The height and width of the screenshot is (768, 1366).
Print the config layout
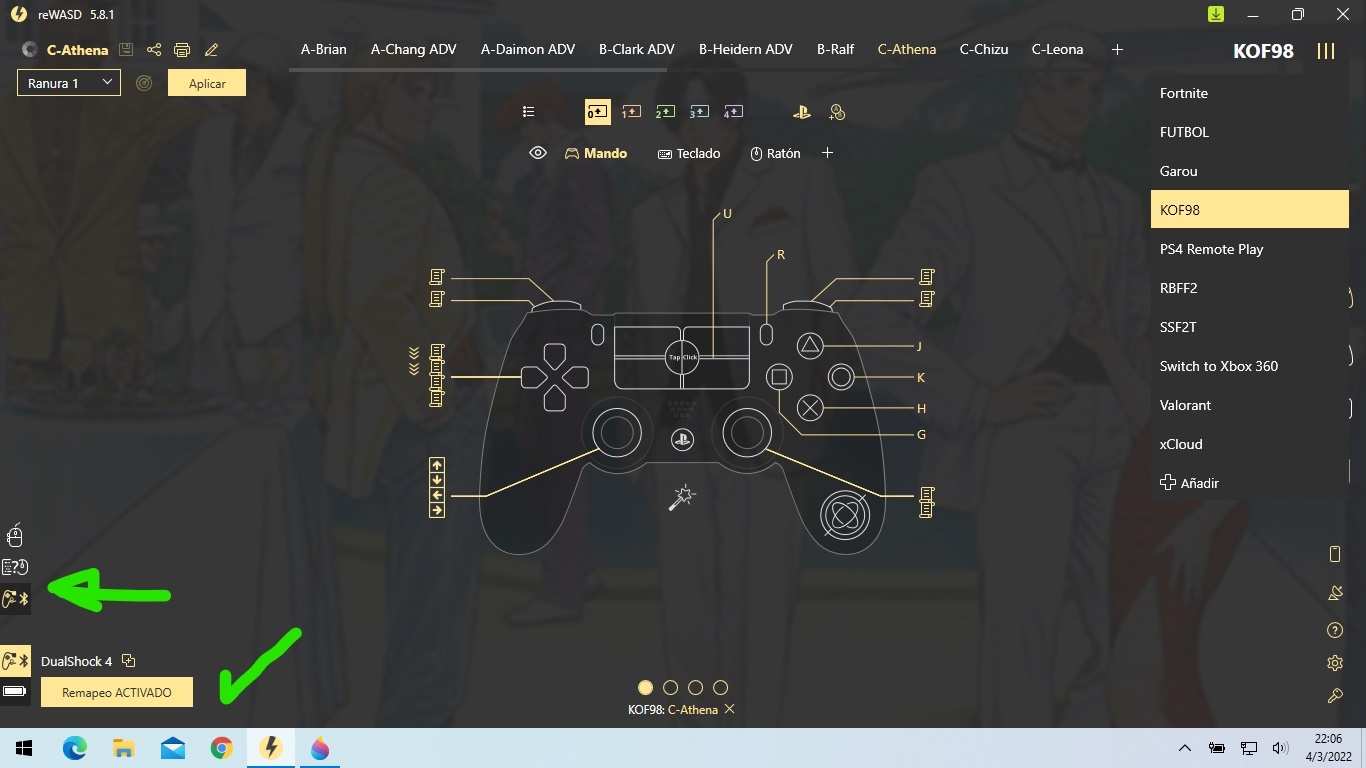[x=182, y=50]
